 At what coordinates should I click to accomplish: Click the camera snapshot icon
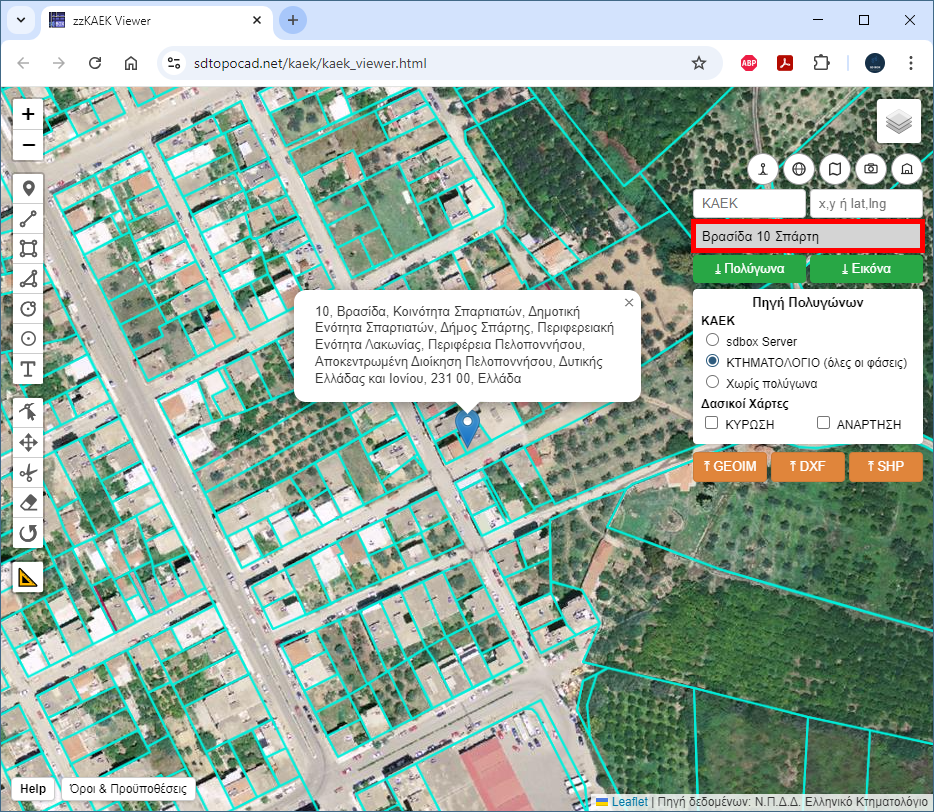pos(871,169)
